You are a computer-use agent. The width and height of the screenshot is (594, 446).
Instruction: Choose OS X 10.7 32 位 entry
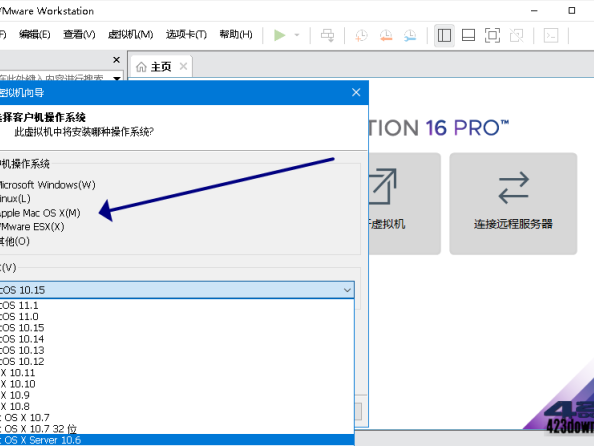177,429
